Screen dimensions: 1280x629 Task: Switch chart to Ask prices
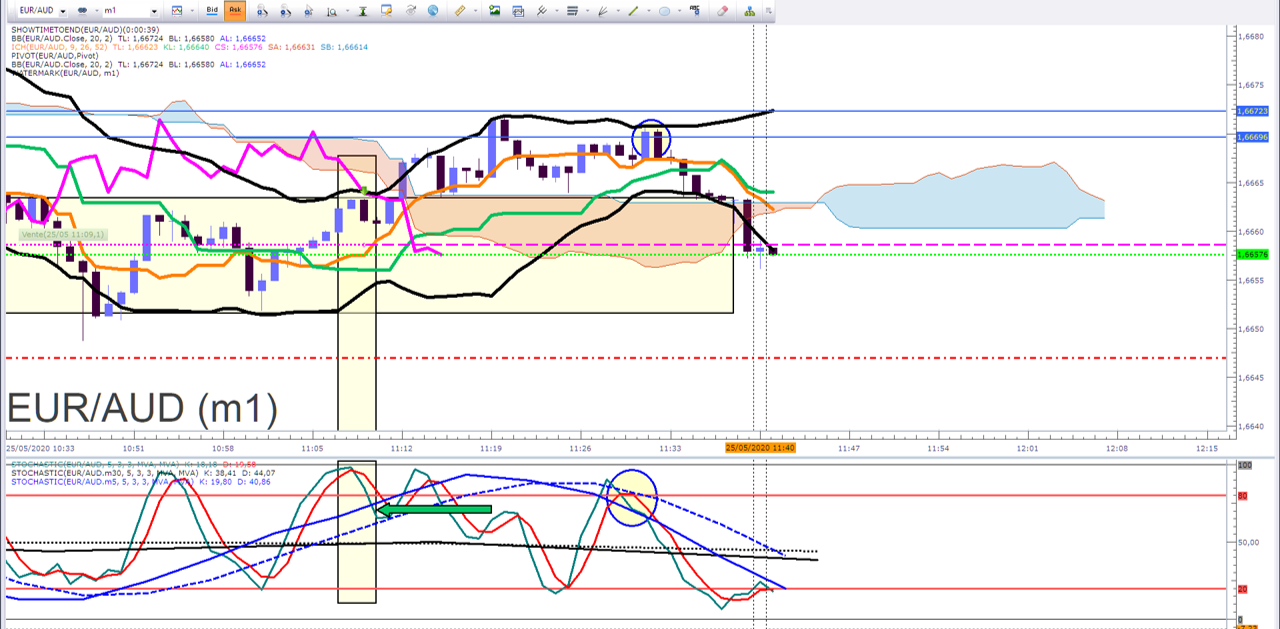coord(235,10)
